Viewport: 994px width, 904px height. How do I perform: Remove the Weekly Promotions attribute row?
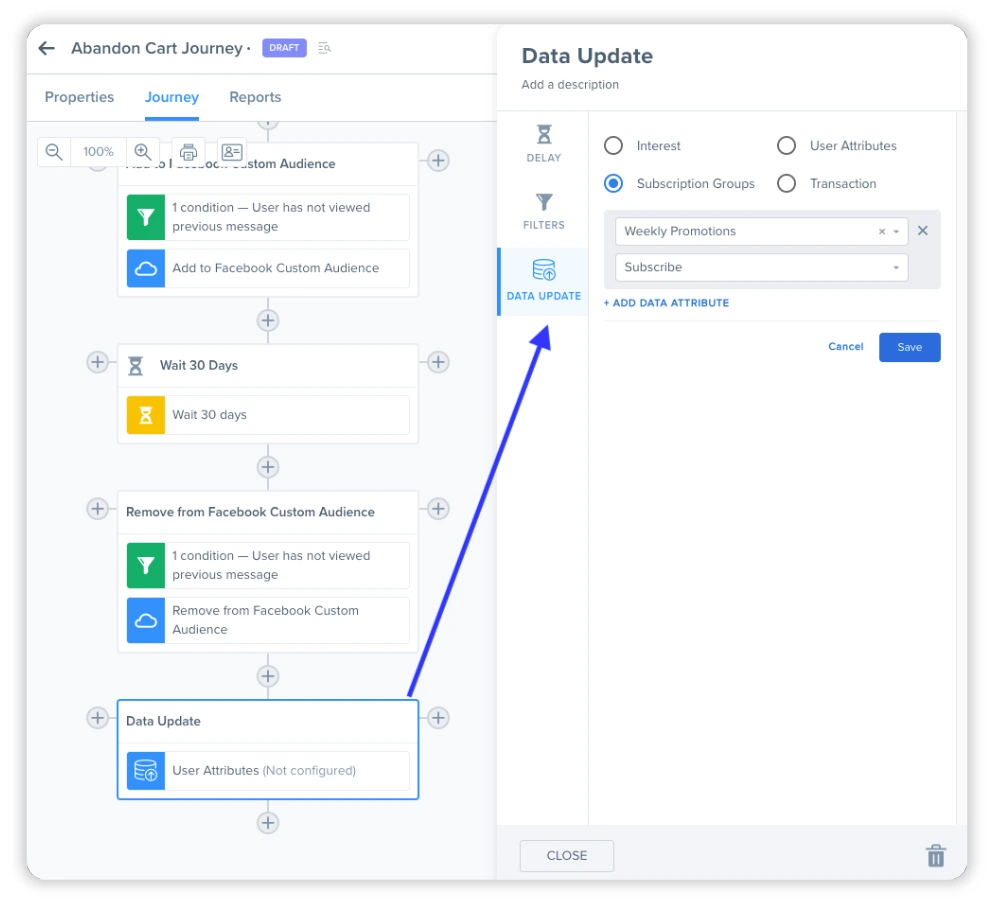point(923,231)
